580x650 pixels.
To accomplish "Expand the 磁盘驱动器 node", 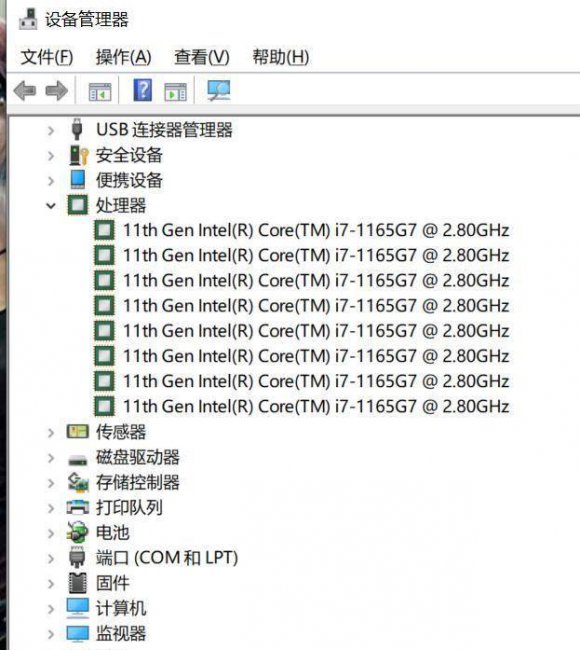I will pyautogui.click(x=51, y=458).
